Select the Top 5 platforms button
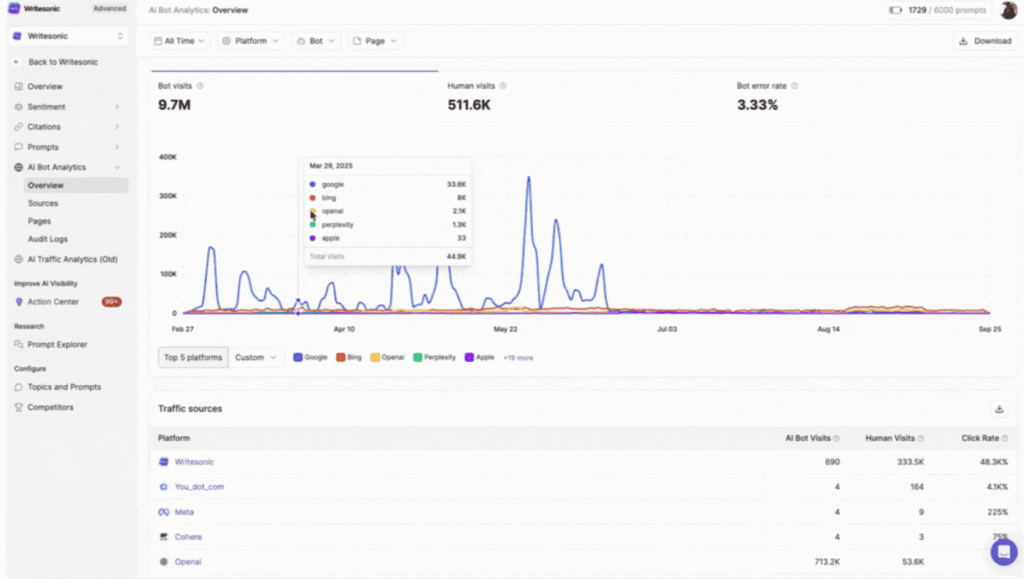Image resolution: width=1024 pixels, height=579 pixels. pyautogui.click(x=193, y=357)
